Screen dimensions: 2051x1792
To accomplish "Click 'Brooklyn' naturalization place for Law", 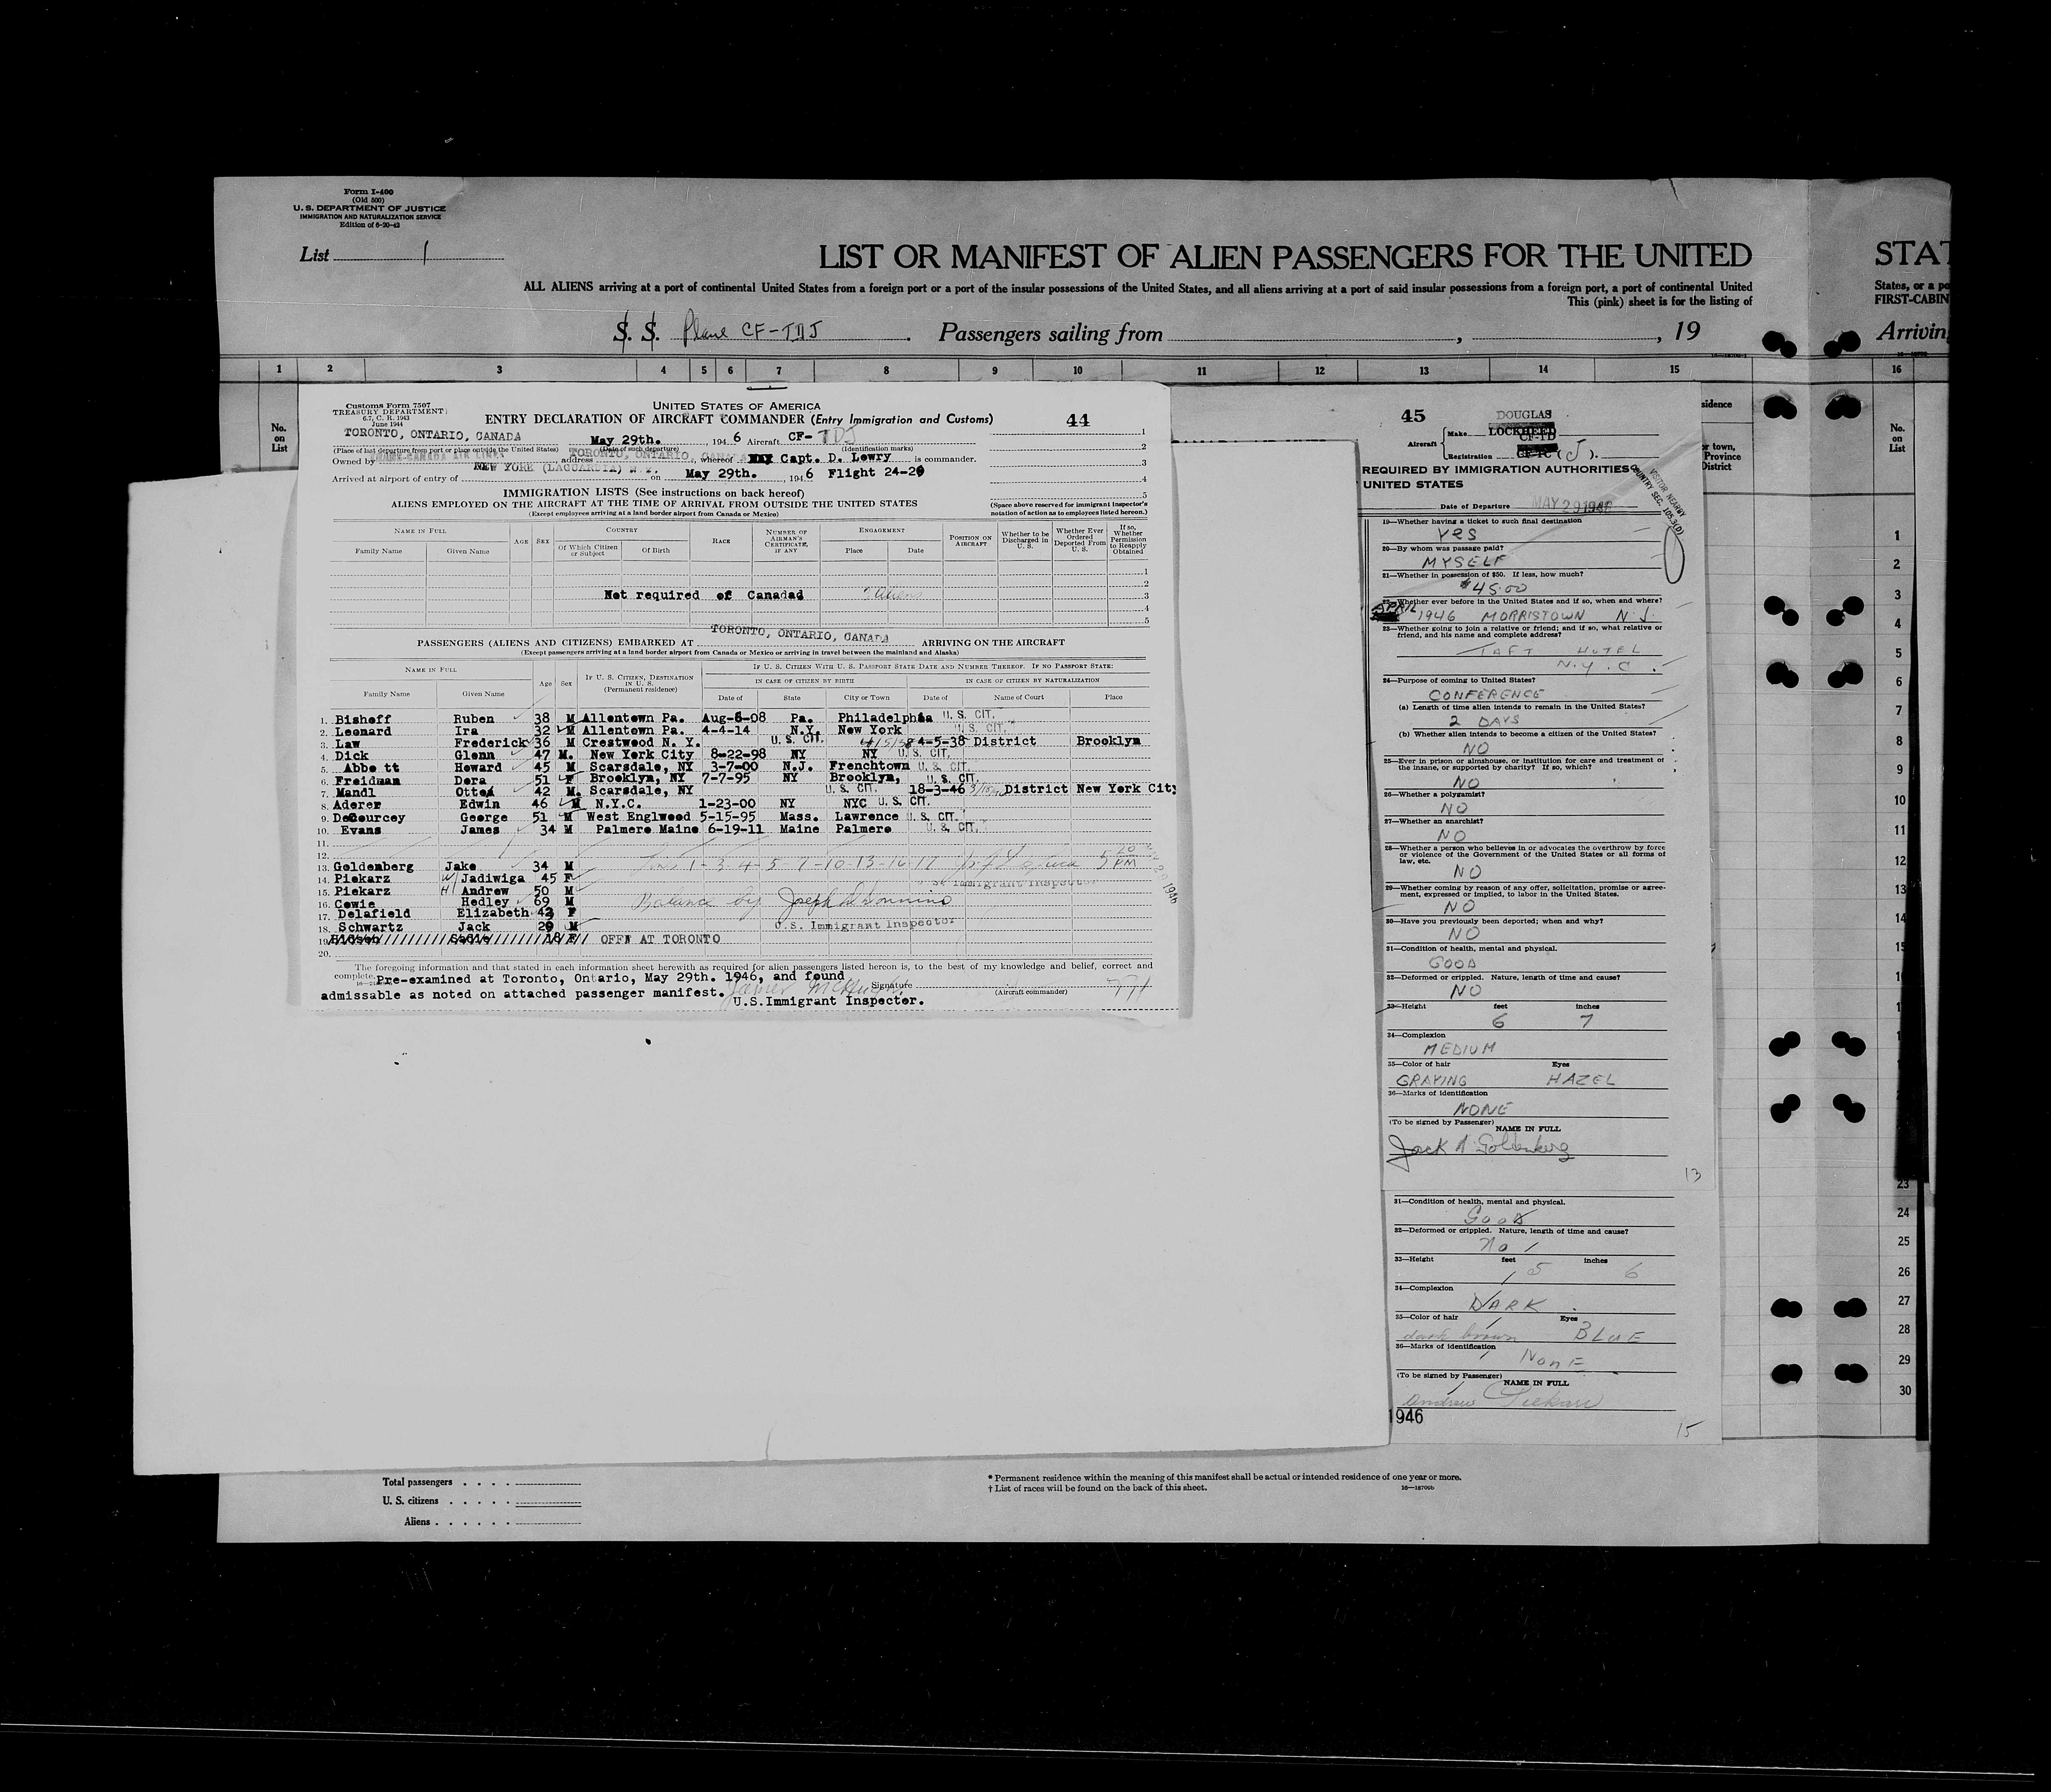I will click(1109, 742).
